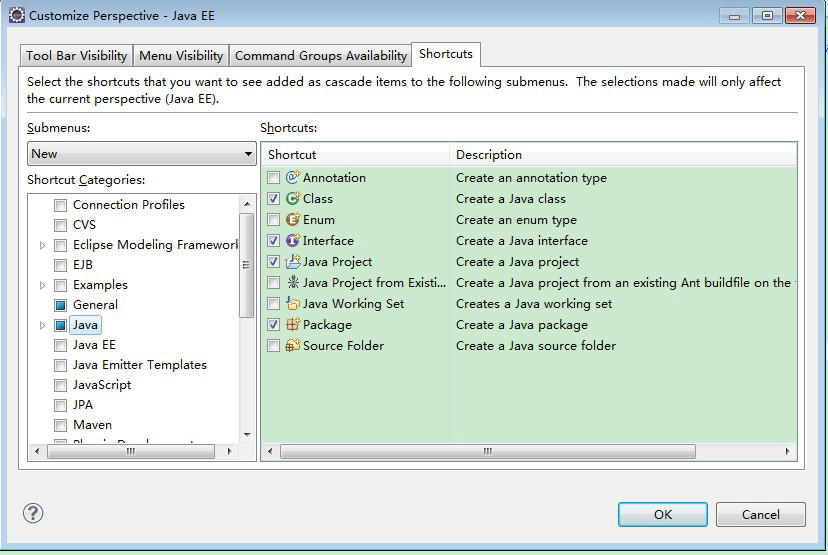Click the green Class icon

pos(293,199)
